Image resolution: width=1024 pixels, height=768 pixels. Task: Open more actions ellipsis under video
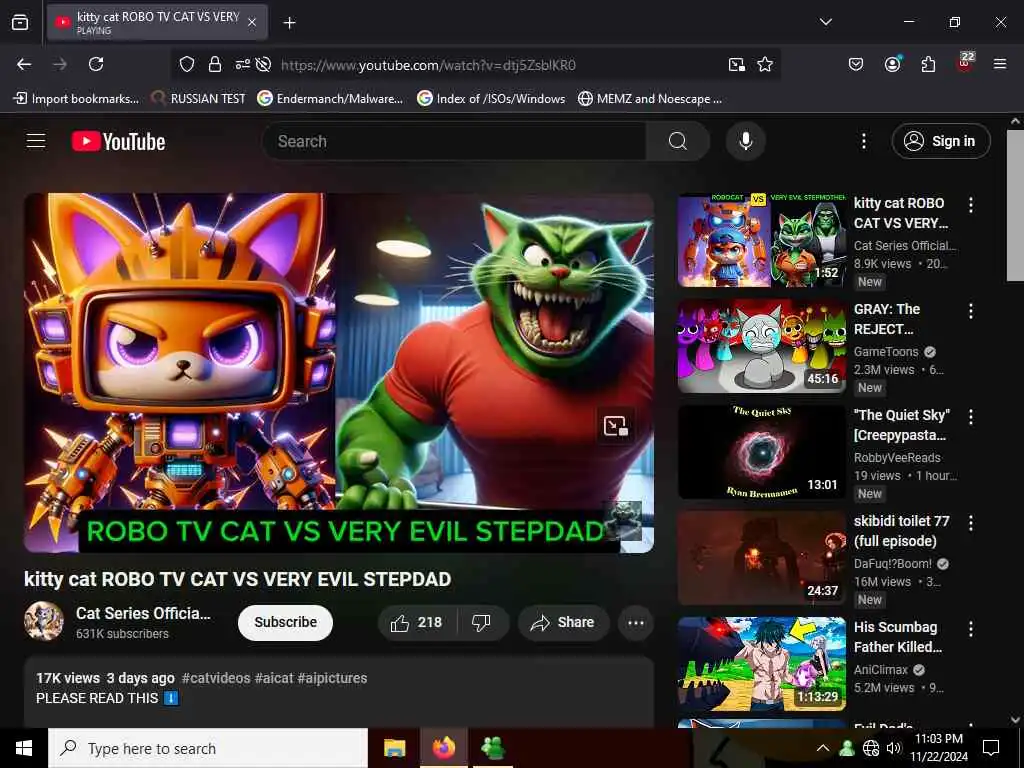pos(635,622)
